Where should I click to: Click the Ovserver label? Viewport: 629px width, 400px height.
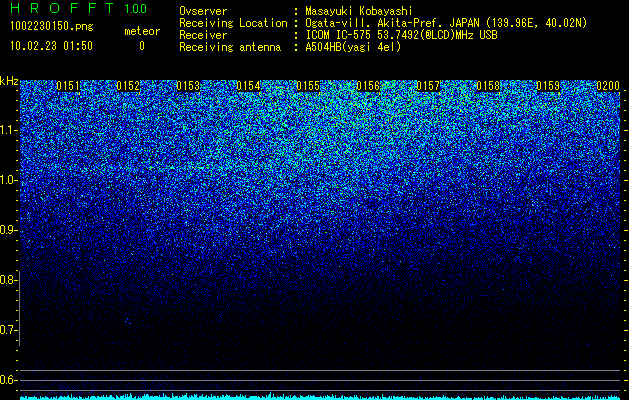[x=203, y=11]
